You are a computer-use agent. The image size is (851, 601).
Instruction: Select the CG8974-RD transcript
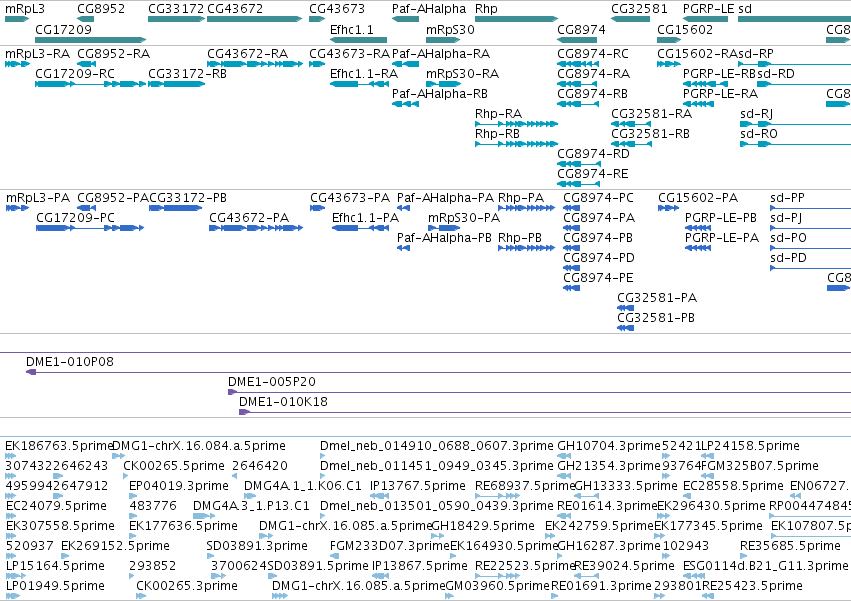tap(578, 164)
